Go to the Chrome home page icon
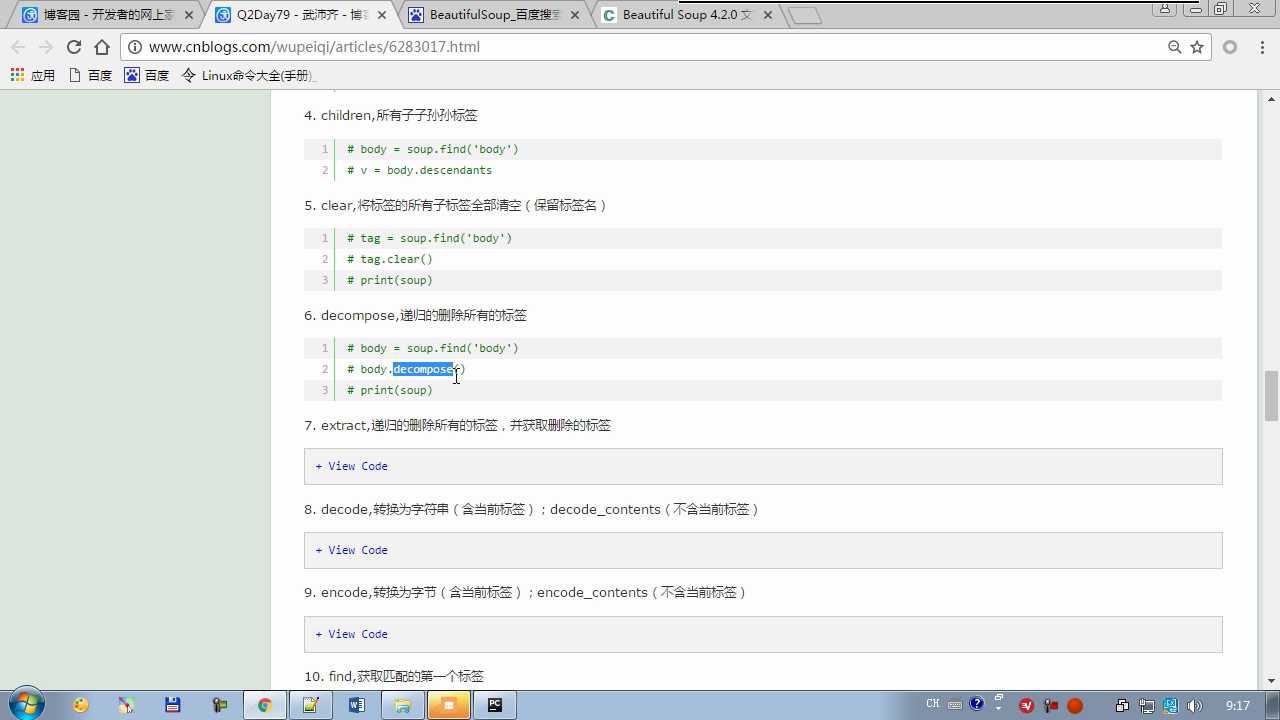Screen dimensions: 1280x720 click(x=102, y=47)
